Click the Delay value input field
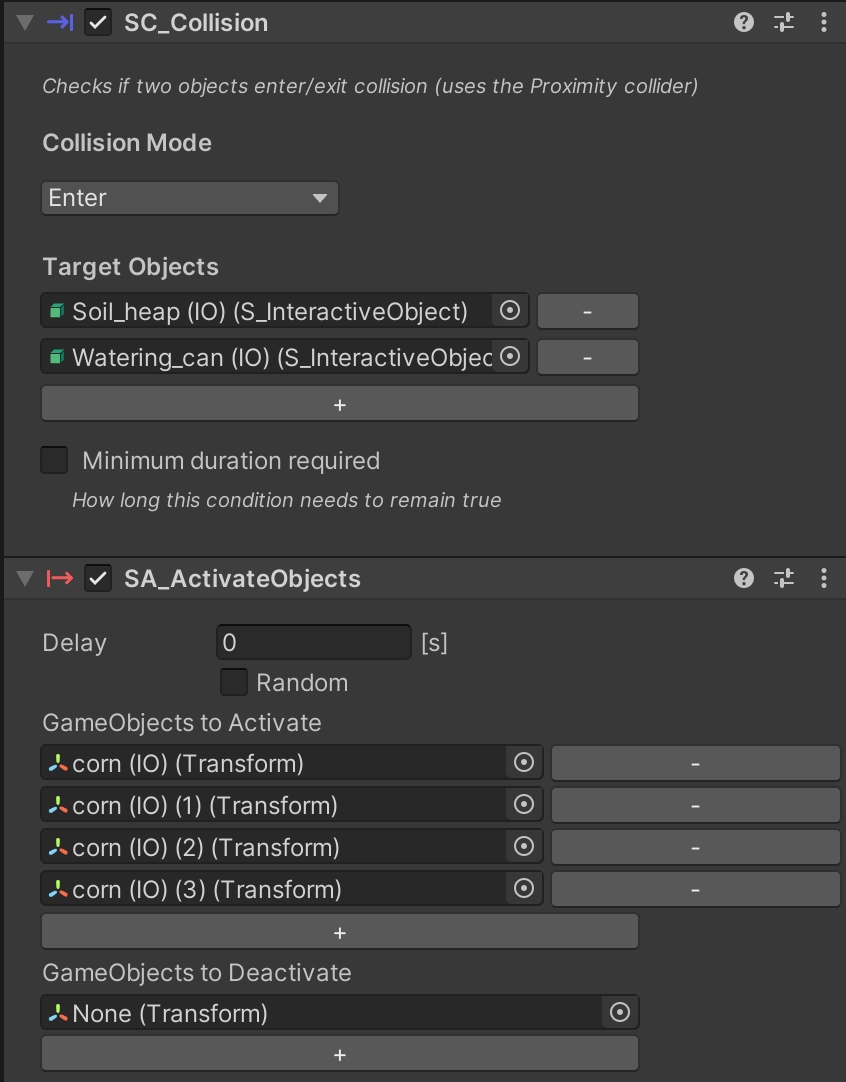Image resolution: width=846 pixels, height=1082 pixels. (x=313, y=642)
